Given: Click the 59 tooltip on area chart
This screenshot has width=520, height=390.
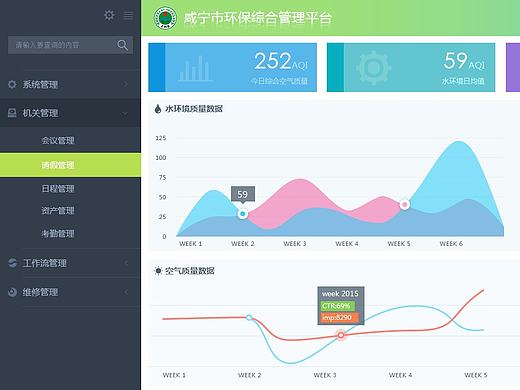Looking at the screenshot, I should (243, 194).
